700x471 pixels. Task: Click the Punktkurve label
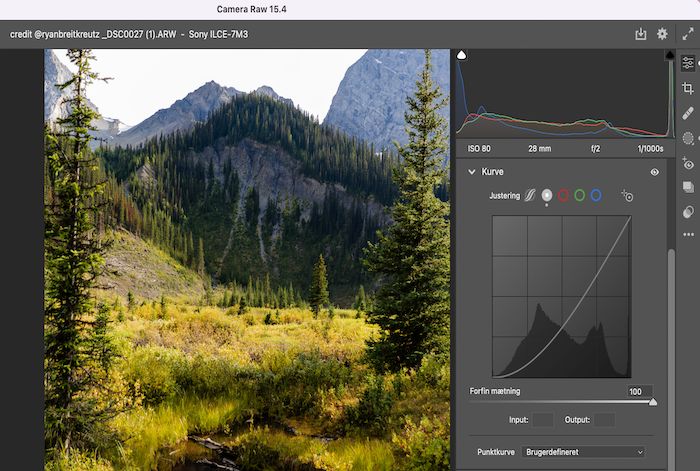tap(496, 452)
